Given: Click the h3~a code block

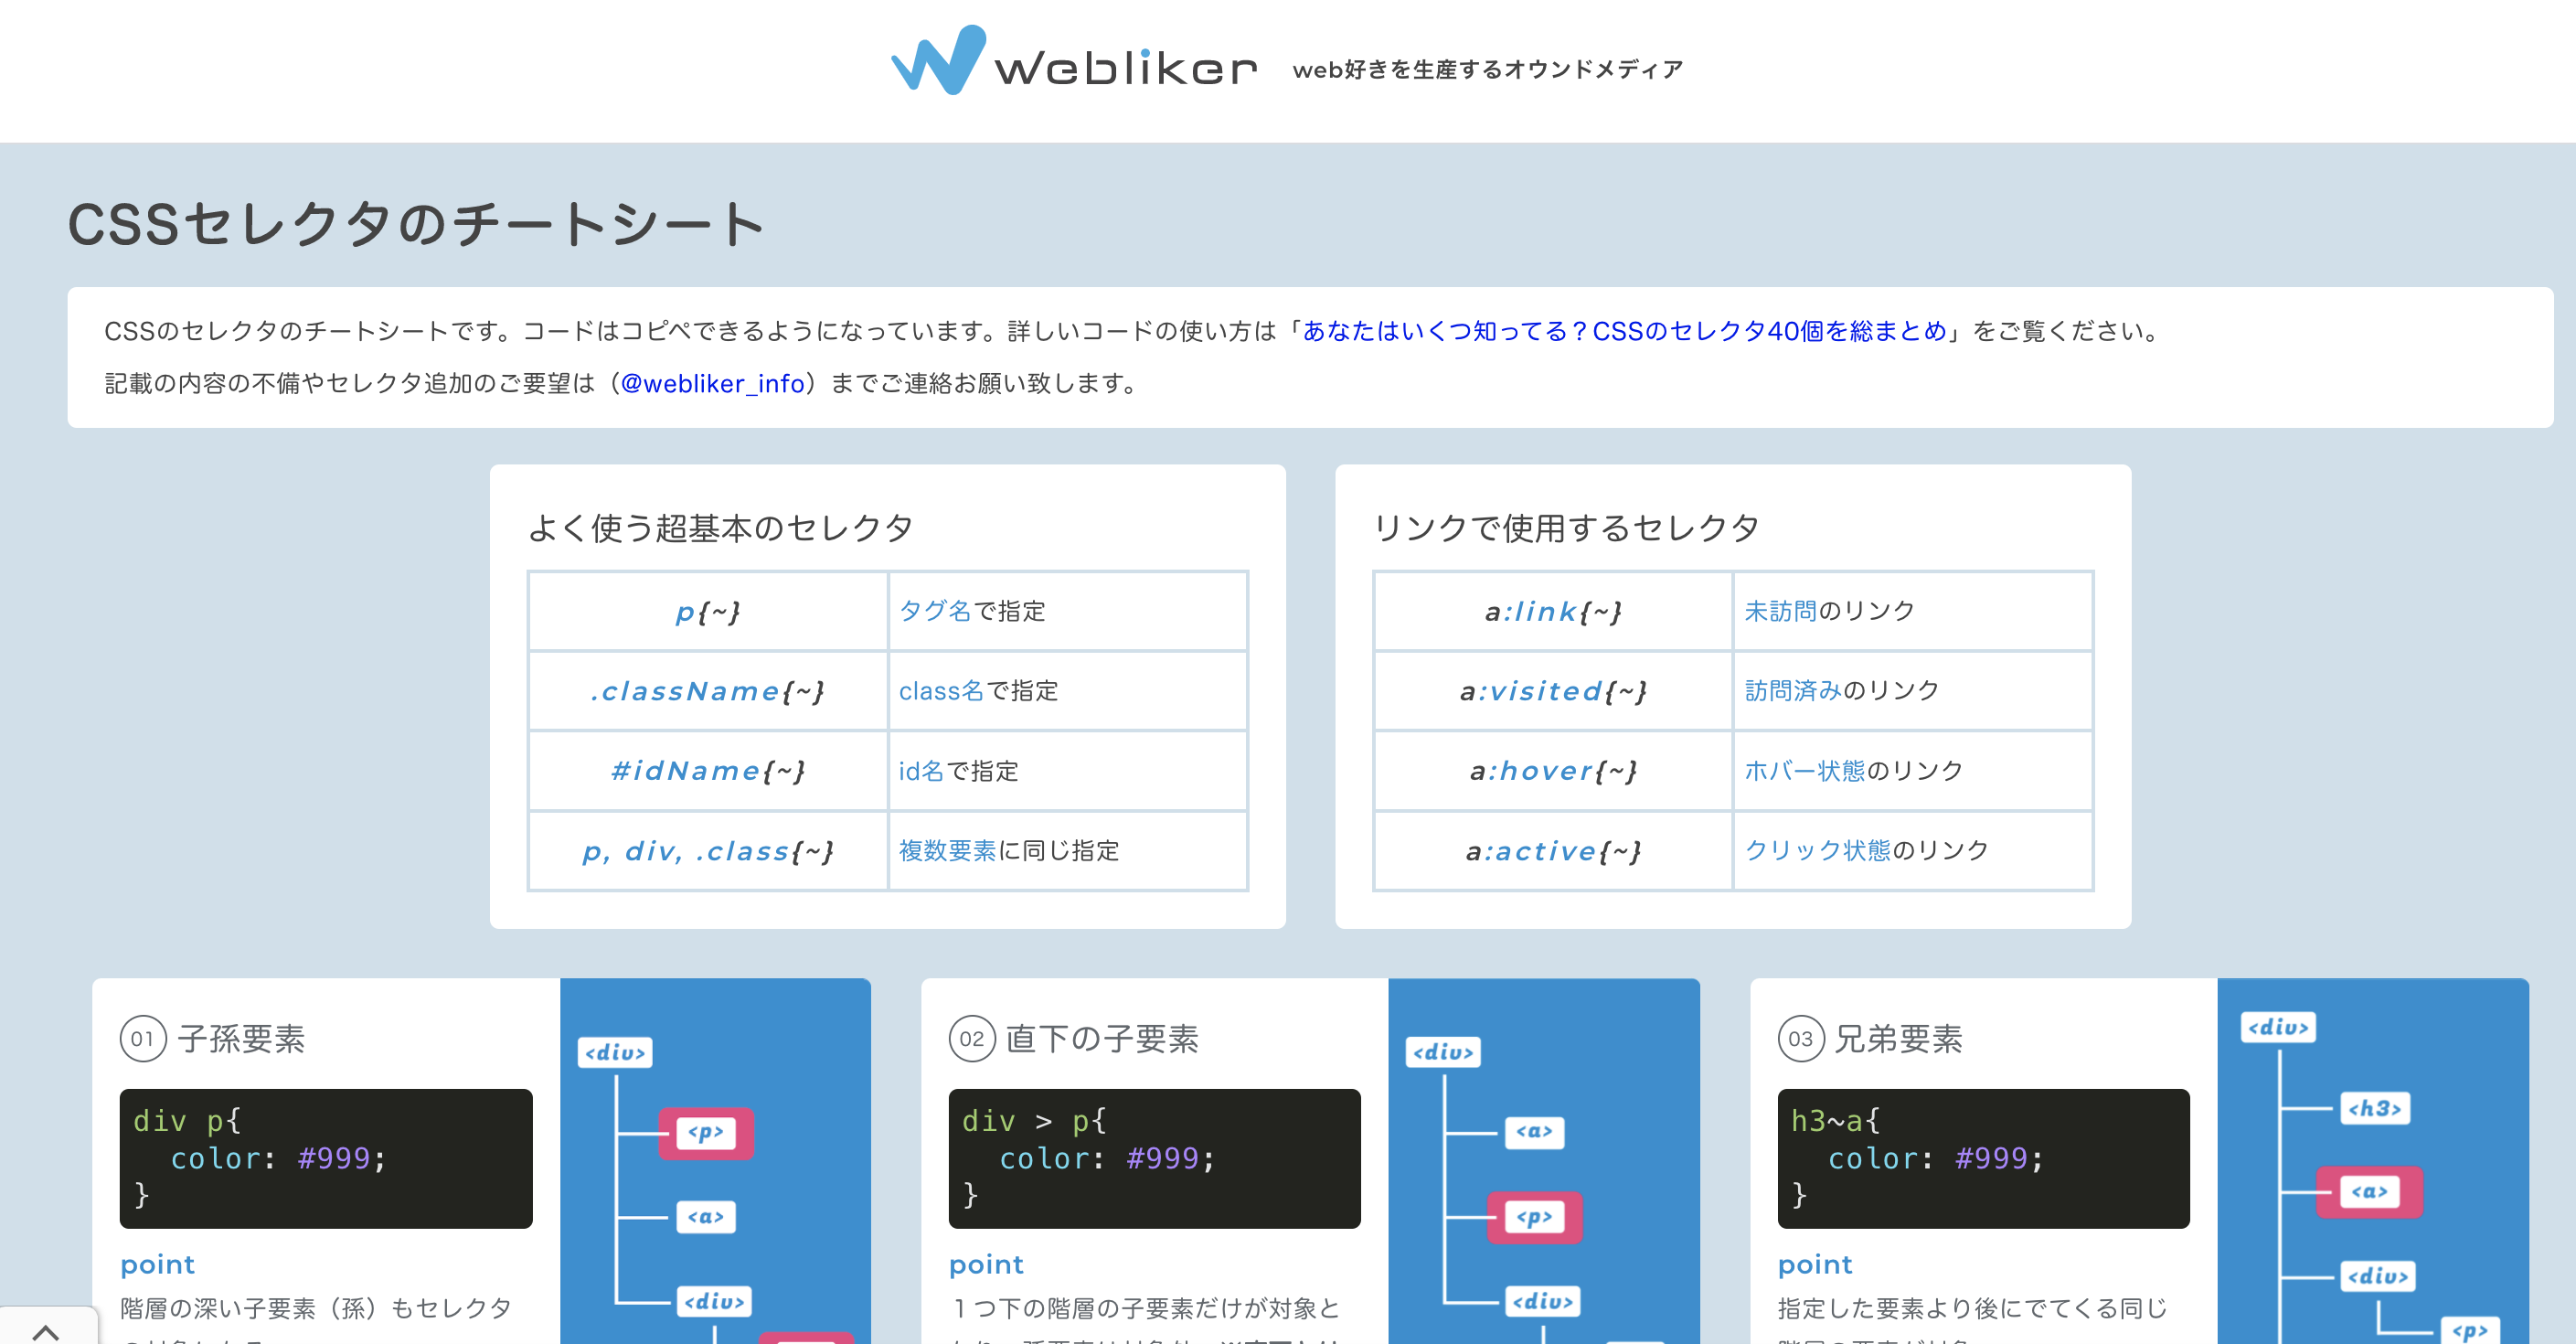Looking at the screenshot, I should (x=1983, y=1158).
